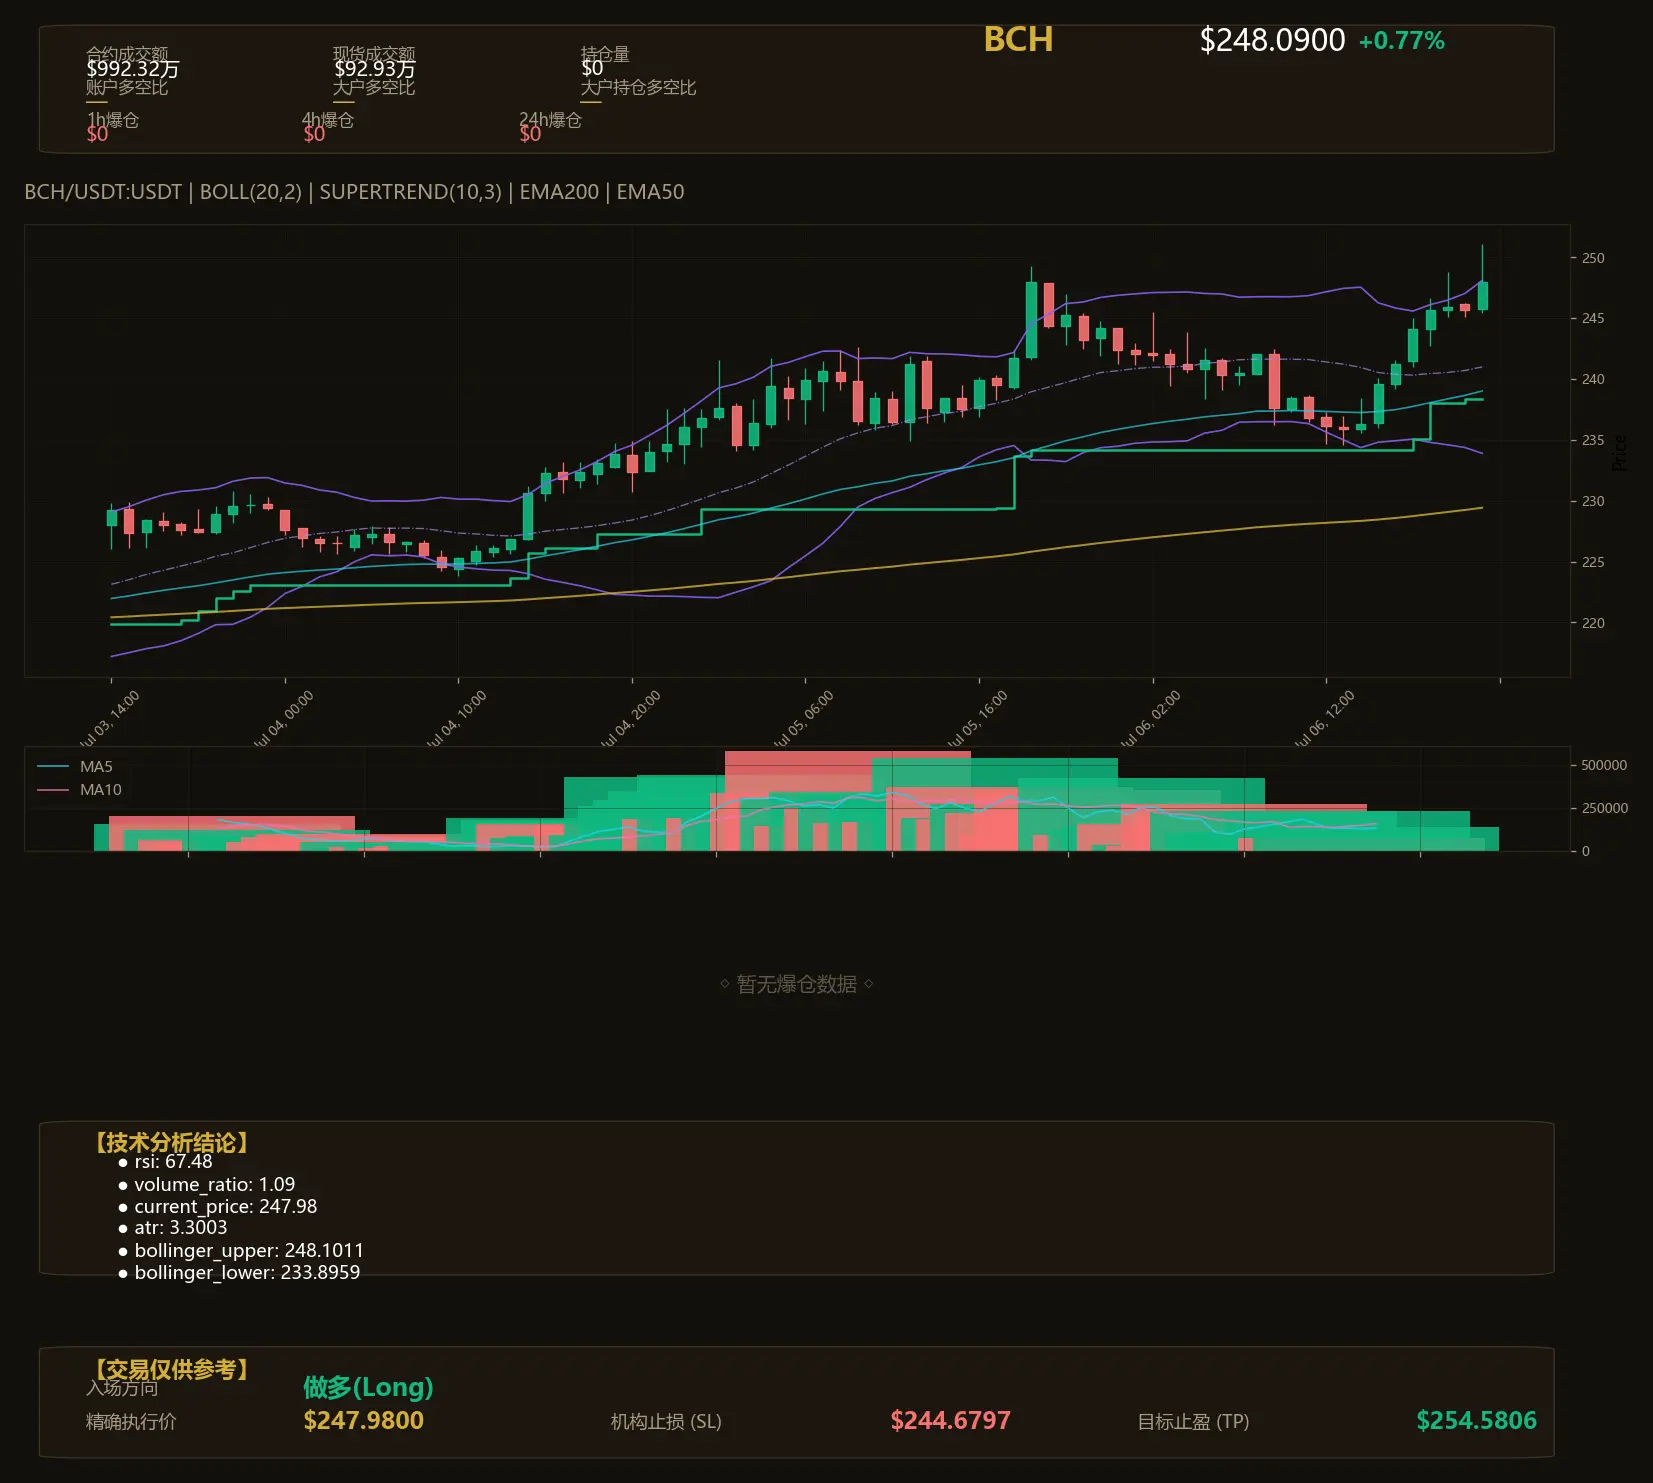Select the $244.6797 stop loss value
This screenshot has width=1653, height=1483.
click(x=951, y=1421)
